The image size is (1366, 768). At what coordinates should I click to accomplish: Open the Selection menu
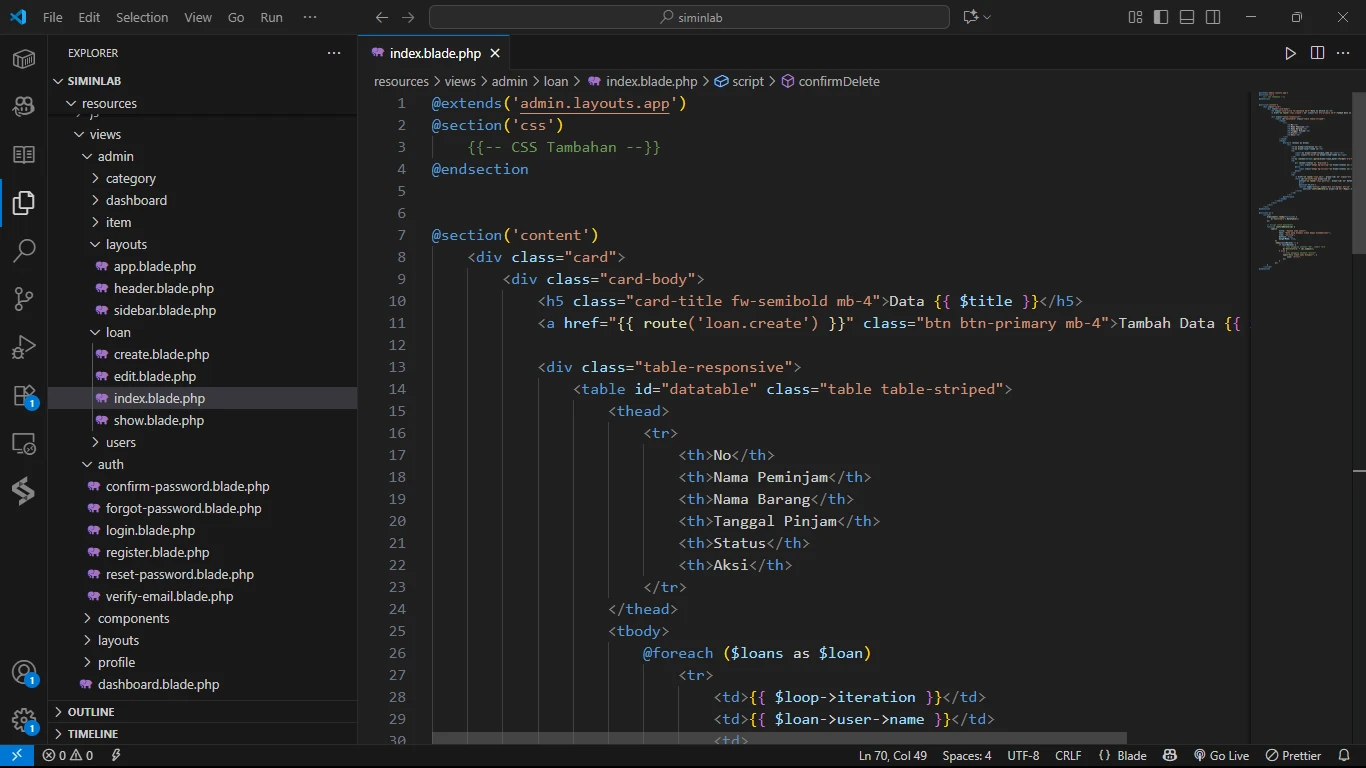142,17
